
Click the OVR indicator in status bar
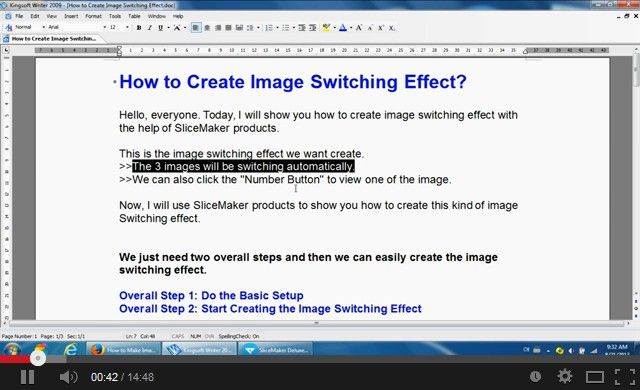[209, 336]
